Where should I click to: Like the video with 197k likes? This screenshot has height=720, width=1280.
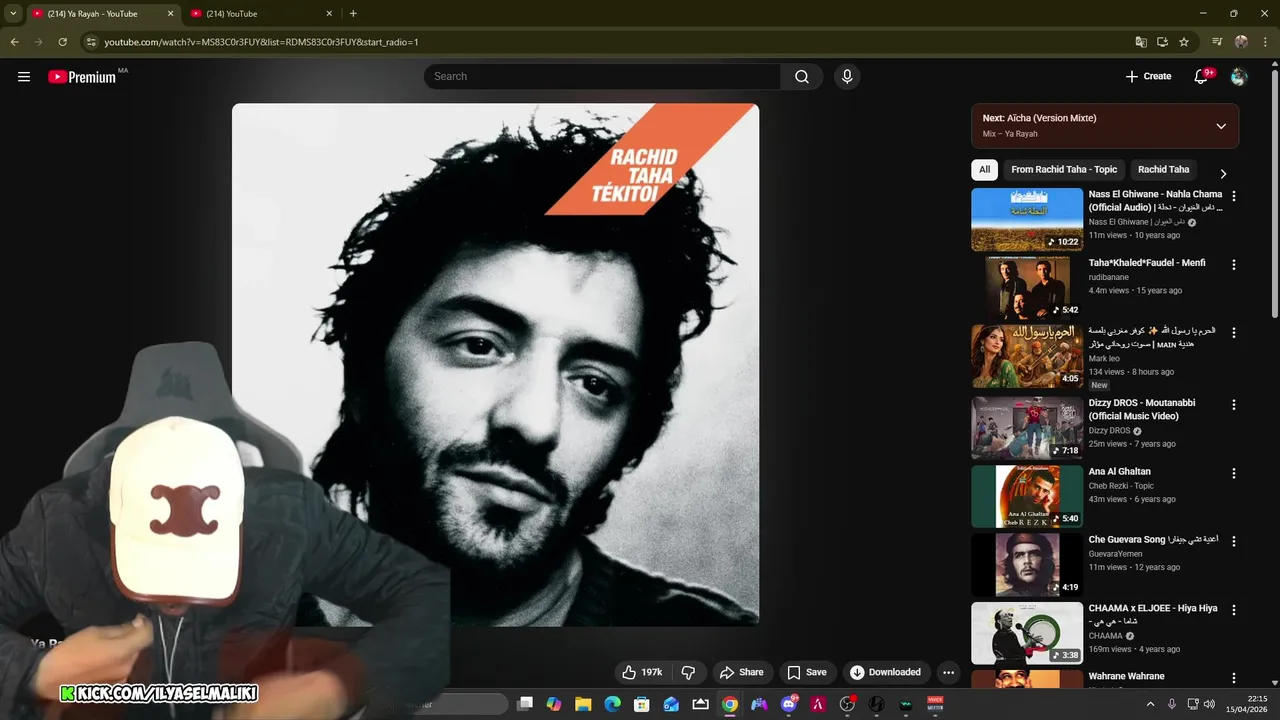642,672
